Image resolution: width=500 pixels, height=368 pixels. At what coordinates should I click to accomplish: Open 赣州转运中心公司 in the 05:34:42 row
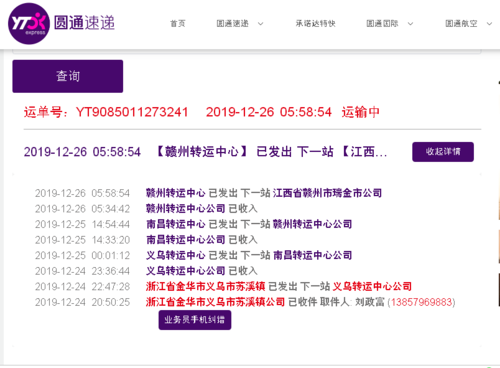pos(186,209)
